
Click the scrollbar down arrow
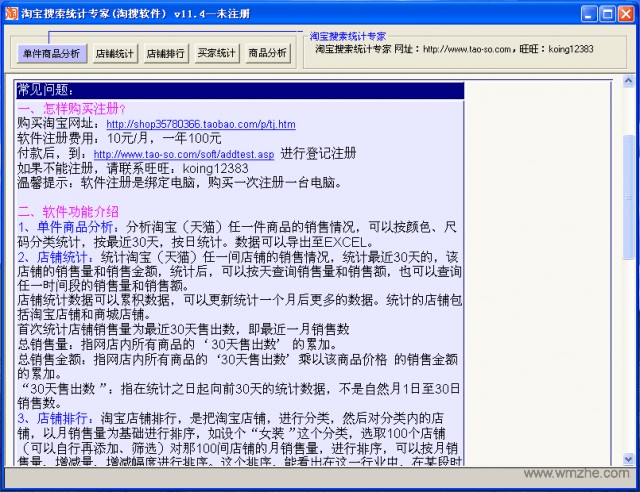point(628,459)
